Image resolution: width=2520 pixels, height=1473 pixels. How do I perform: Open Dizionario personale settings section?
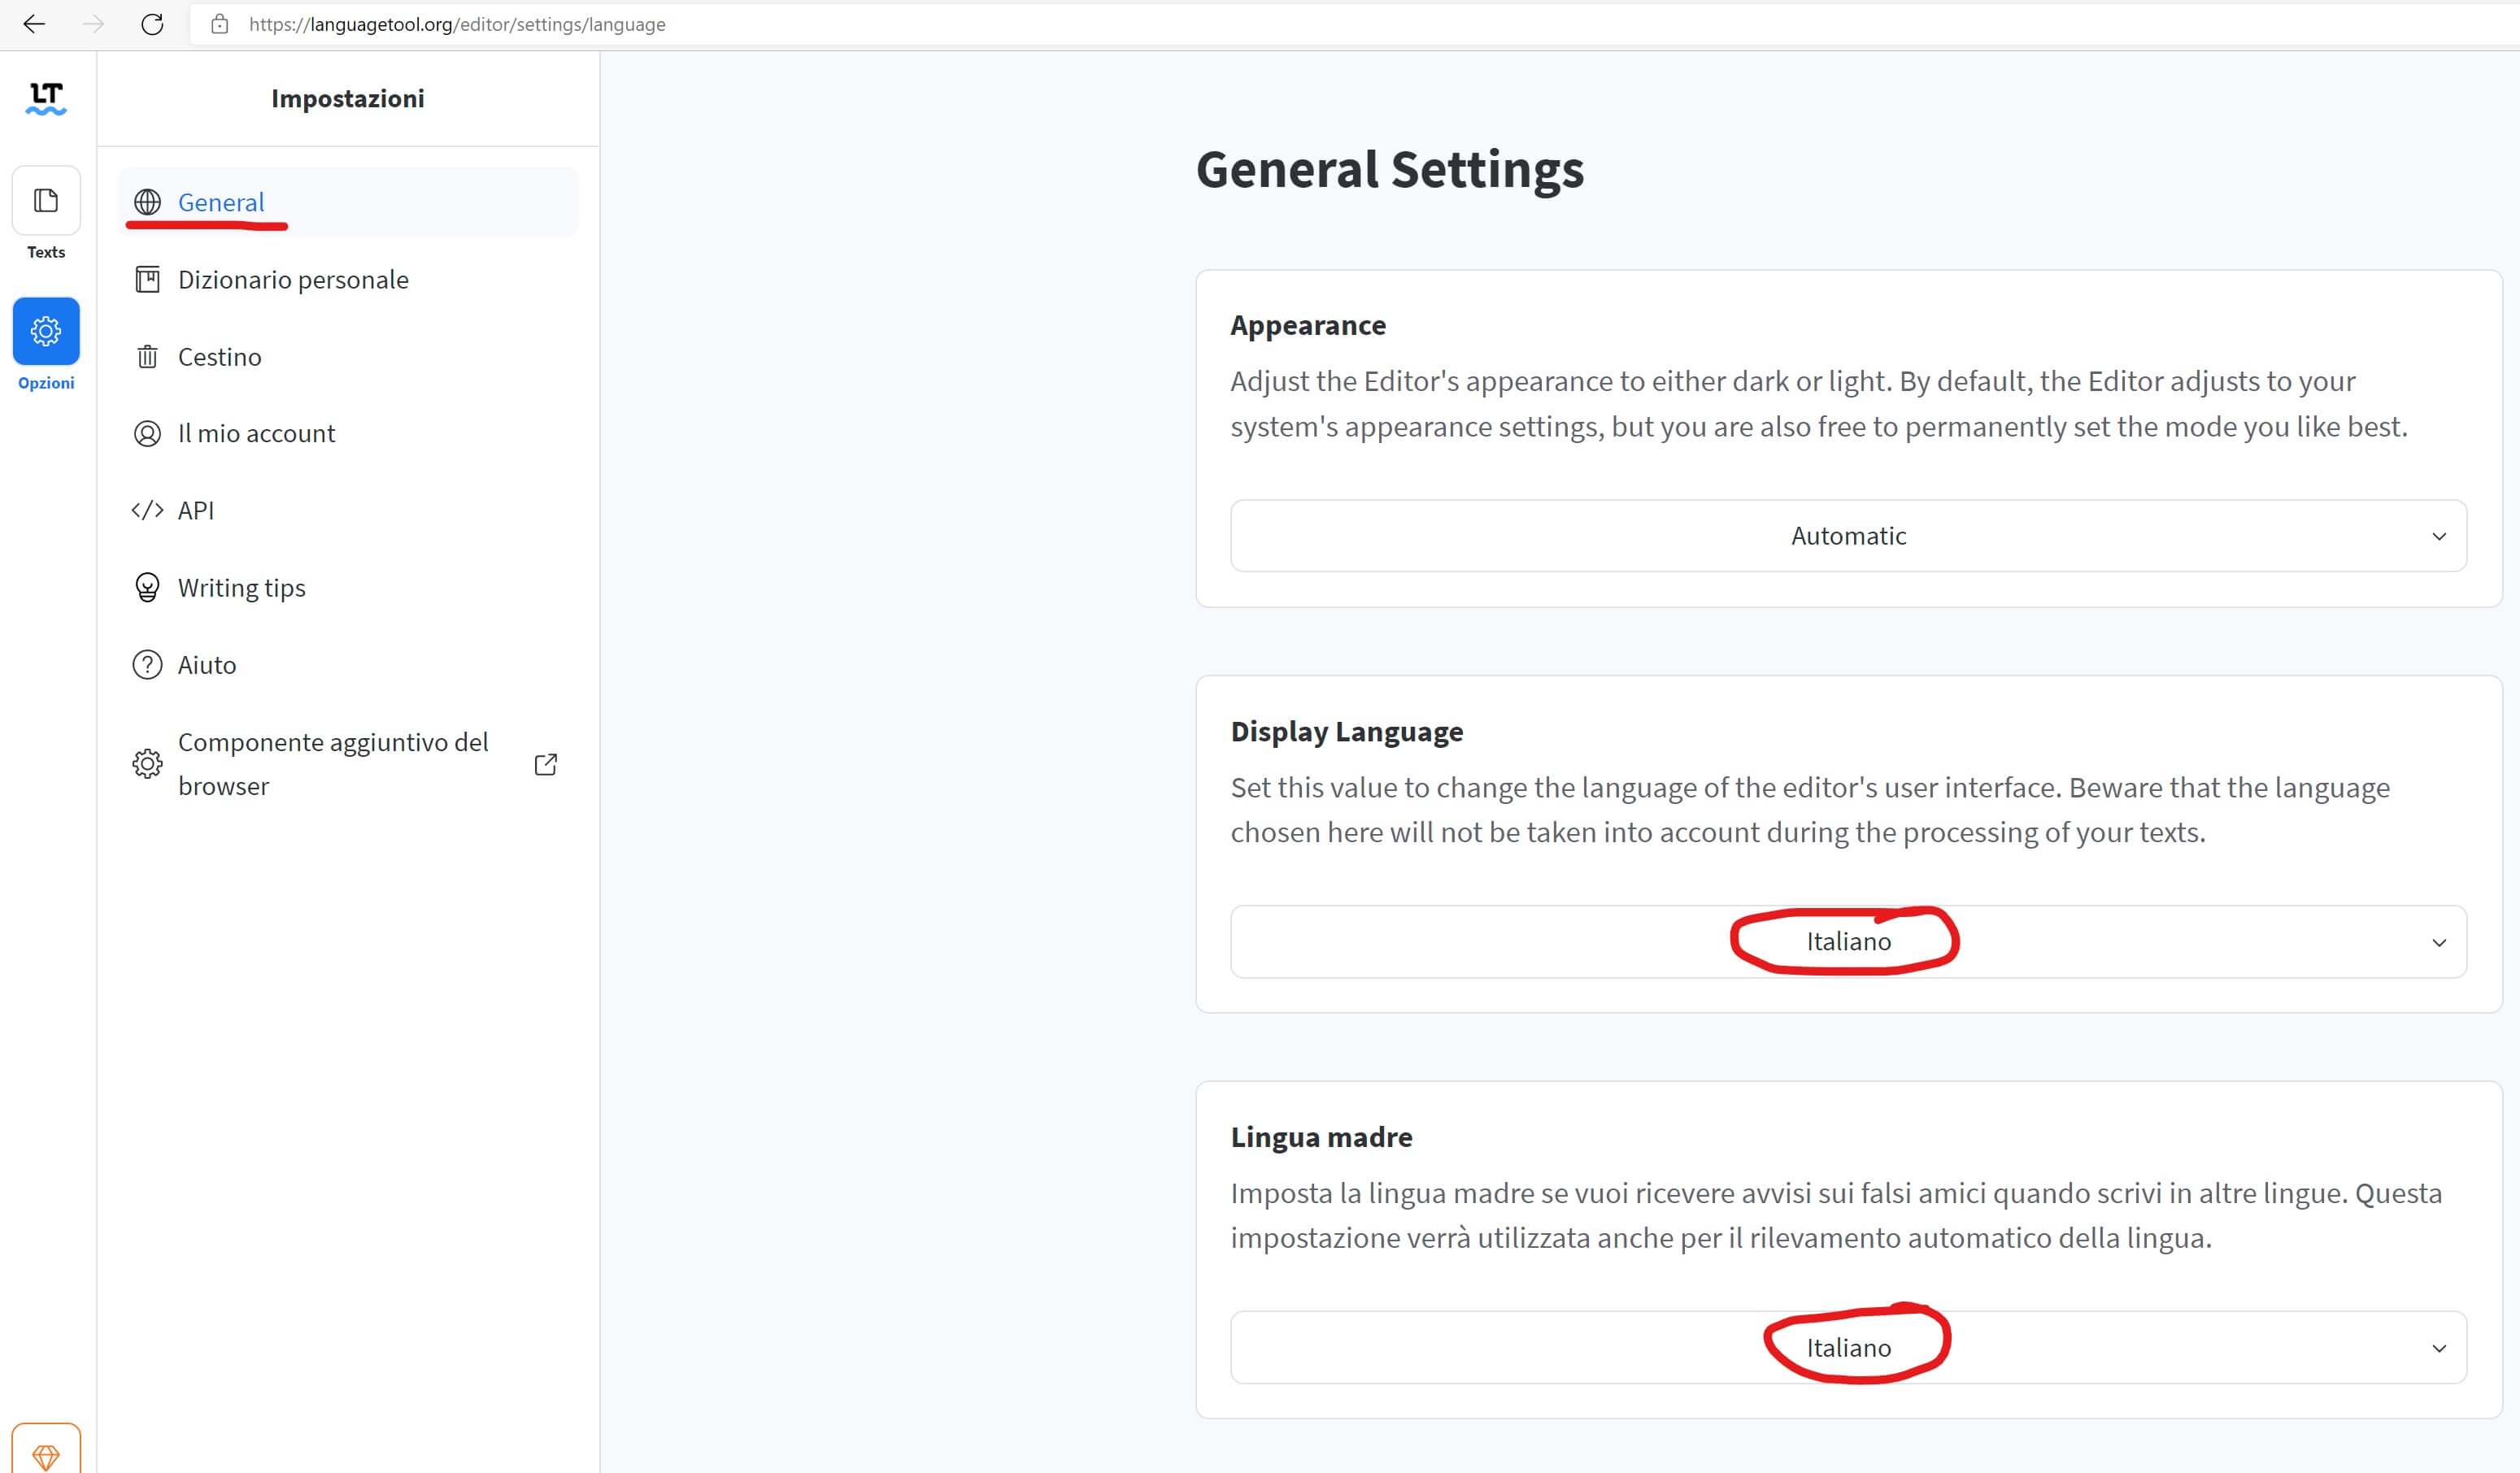click(x=293, y=280)
